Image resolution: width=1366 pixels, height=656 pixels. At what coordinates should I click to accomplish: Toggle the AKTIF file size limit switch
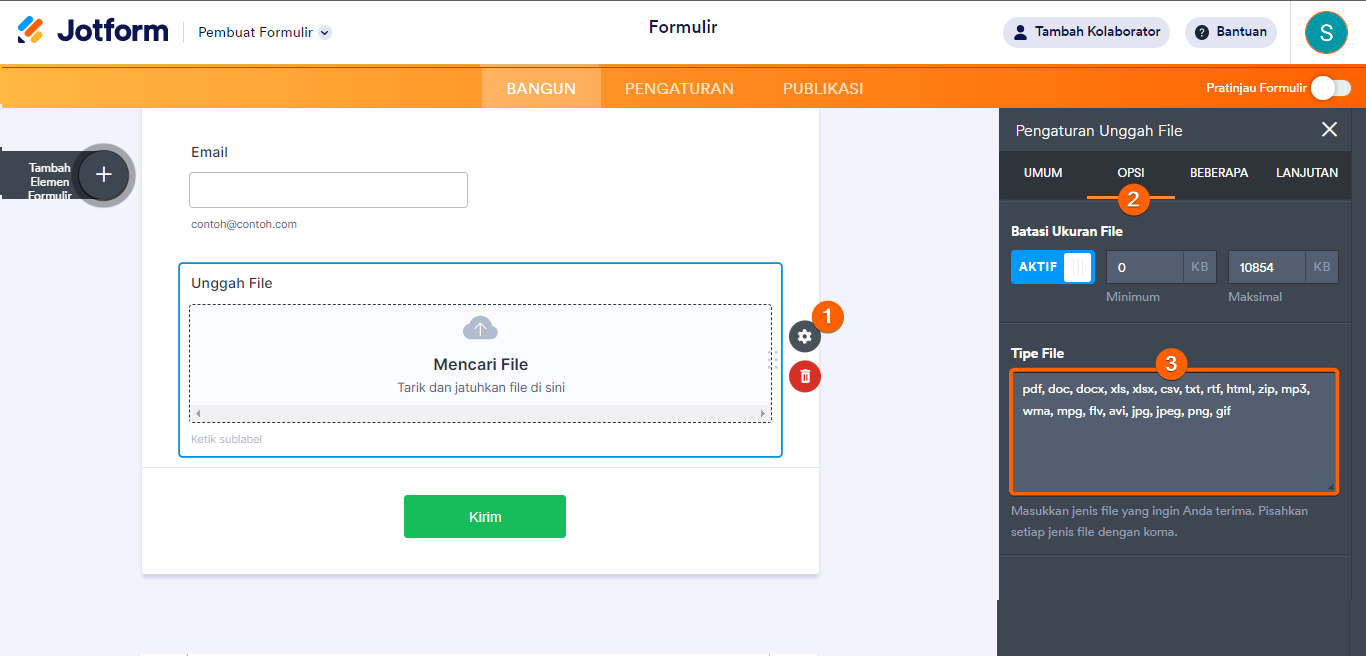click(1052, 266)
